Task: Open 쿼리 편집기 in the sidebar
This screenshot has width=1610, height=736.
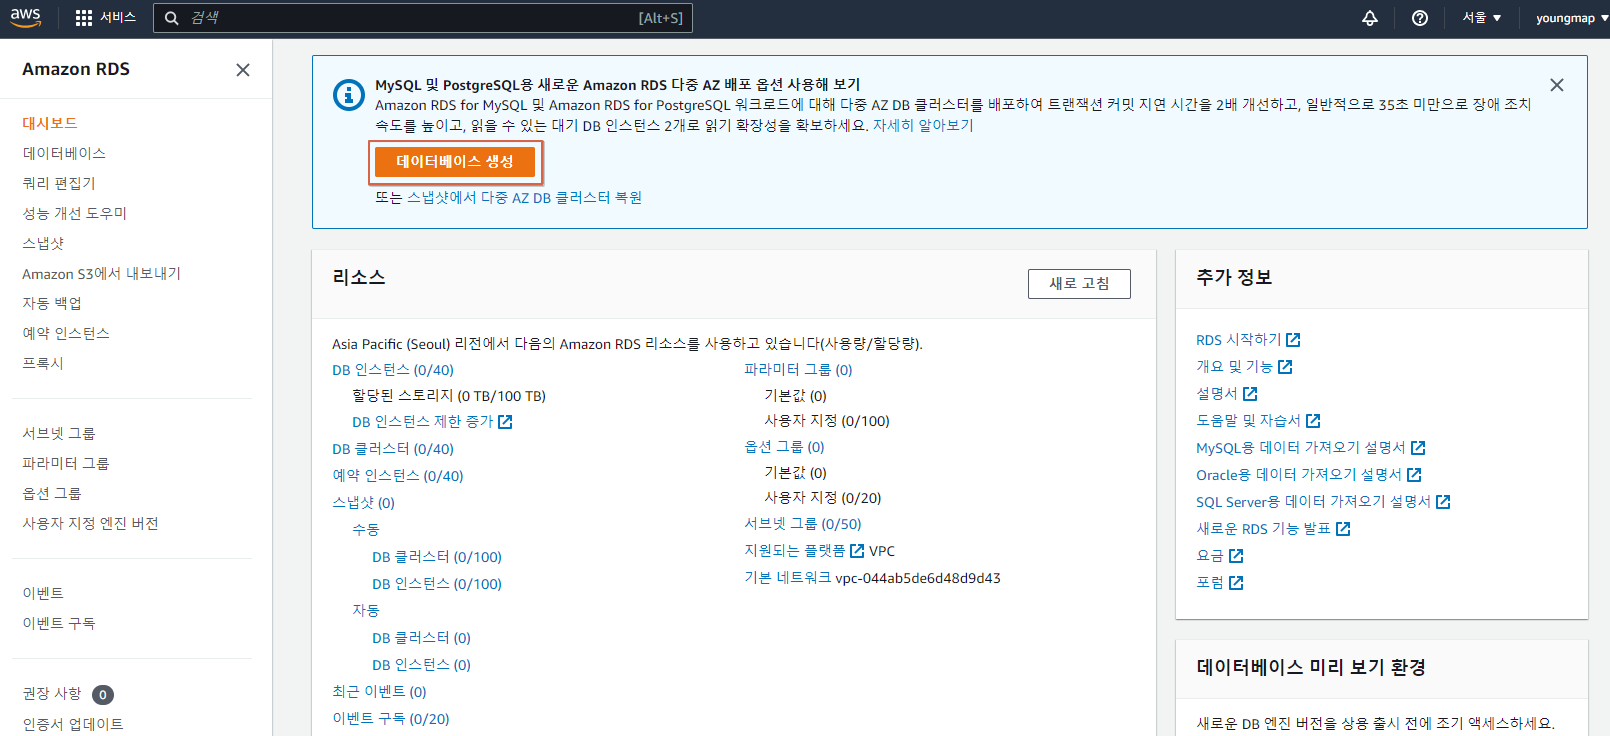Action: (x=59, y=183)
